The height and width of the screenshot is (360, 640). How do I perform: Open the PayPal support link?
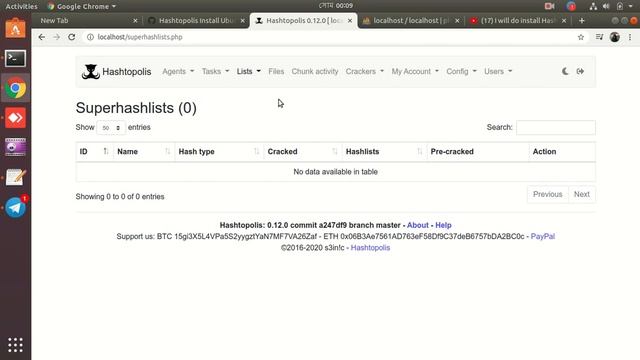(542, 236)
